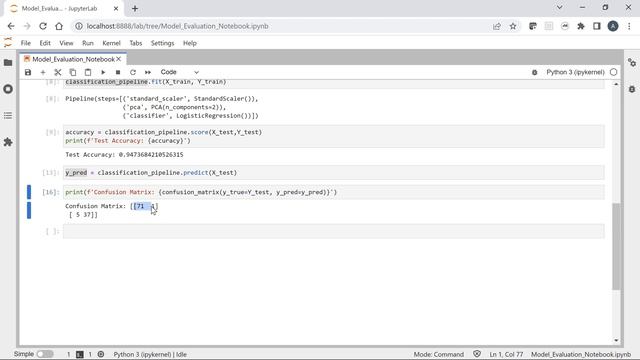640x360 pixels.
Task: Enable the debugger bug icon in toolbar
Action: pyautogui.click(x=534, y=72)
